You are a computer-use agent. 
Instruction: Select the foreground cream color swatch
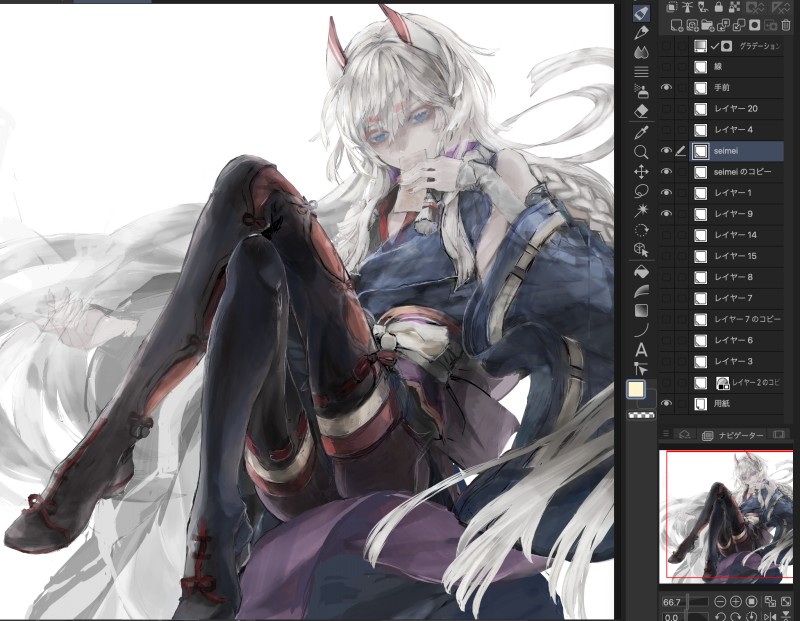click(636, 389)
